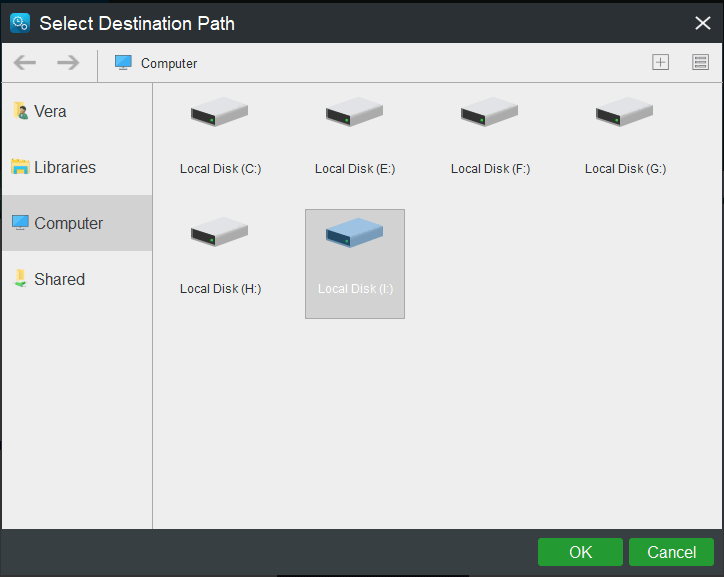Switch to list view layout icon
The image size is (724, 577).
(700, 62)
